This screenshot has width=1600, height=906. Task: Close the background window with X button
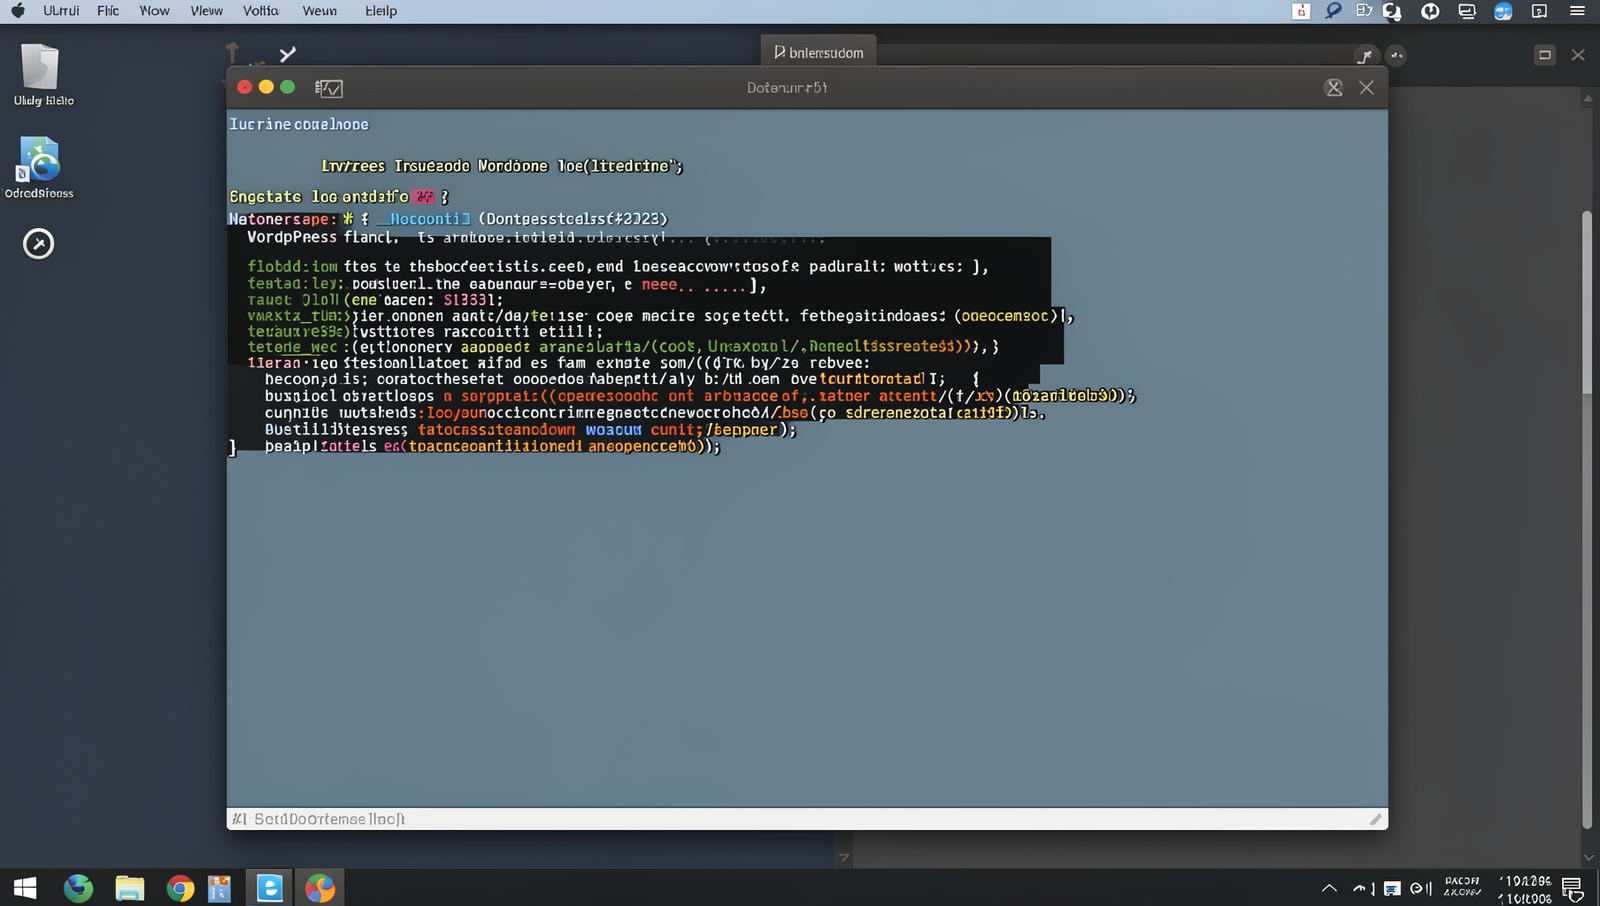pos(1578,55)
